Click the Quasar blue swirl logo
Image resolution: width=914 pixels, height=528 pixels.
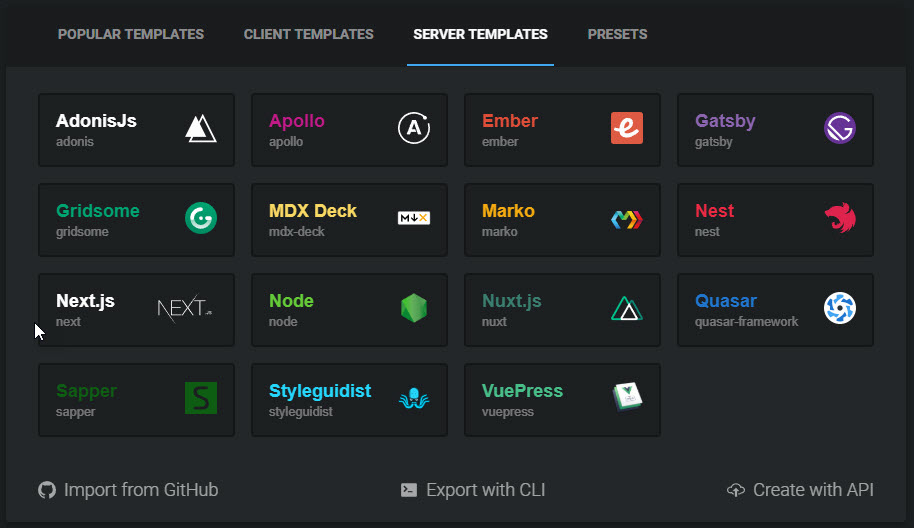839,308
